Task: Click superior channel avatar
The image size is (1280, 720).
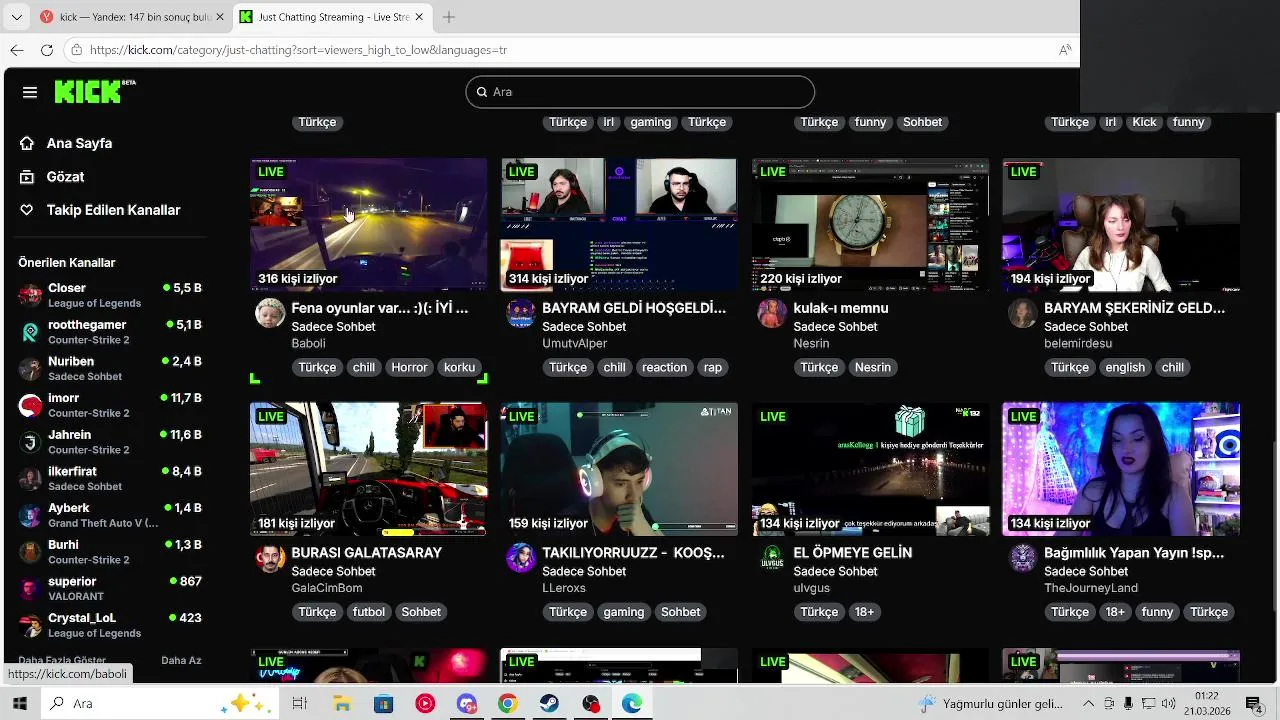Action: tap(31, 588)
